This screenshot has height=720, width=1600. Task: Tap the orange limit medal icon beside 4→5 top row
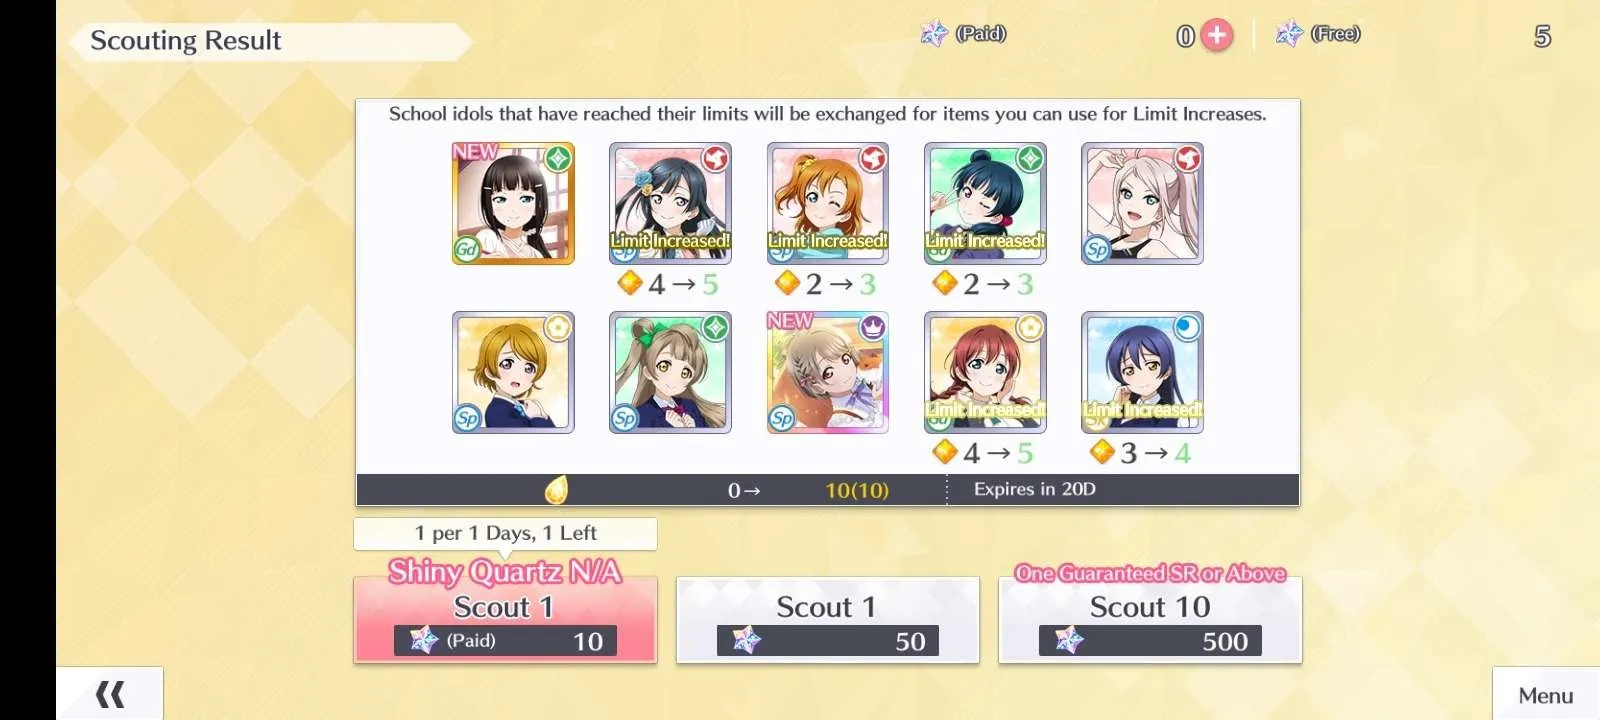(x=630, y=283)
